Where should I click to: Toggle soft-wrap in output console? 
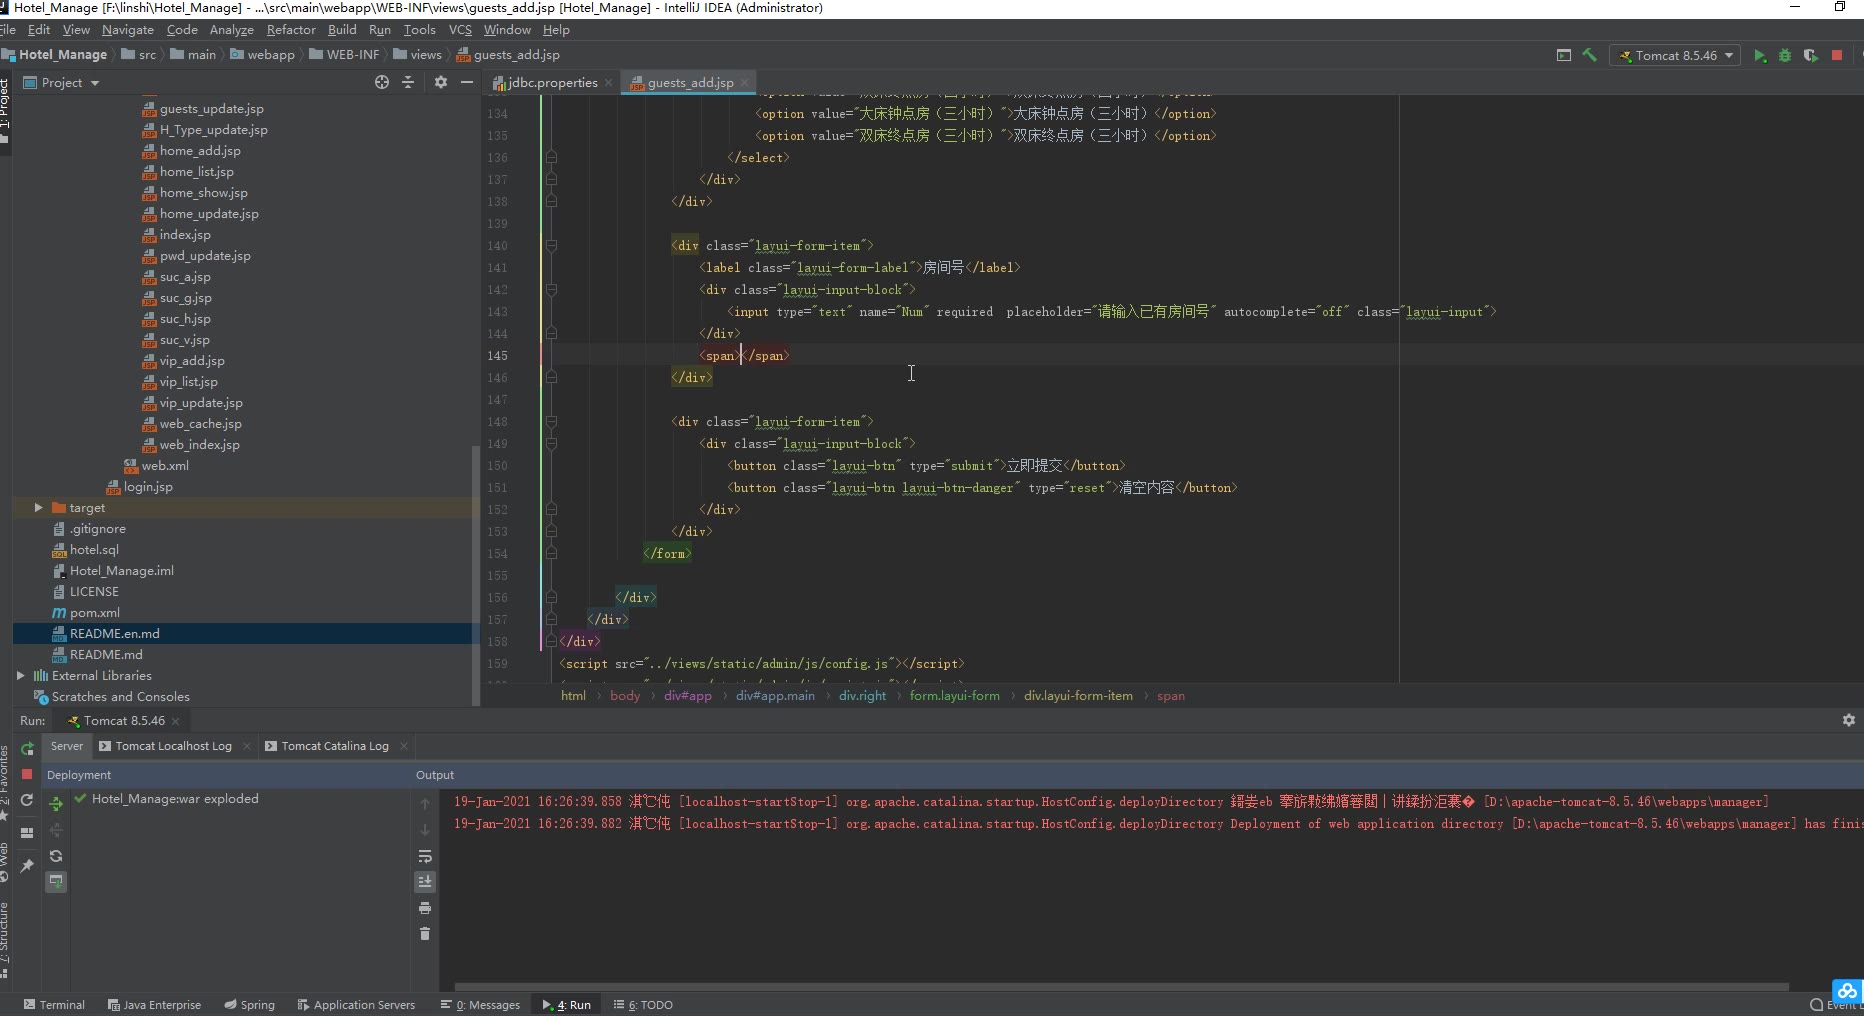tap(425, 856)
